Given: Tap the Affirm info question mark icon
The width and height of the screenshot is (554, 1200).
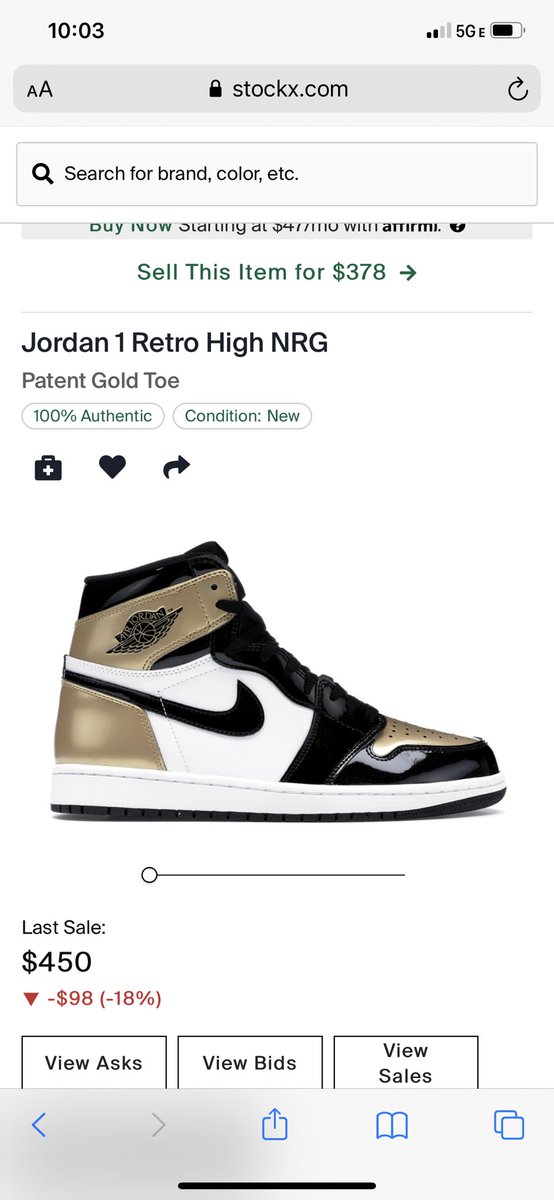Looking at the screenshot, I should point(457,226).
